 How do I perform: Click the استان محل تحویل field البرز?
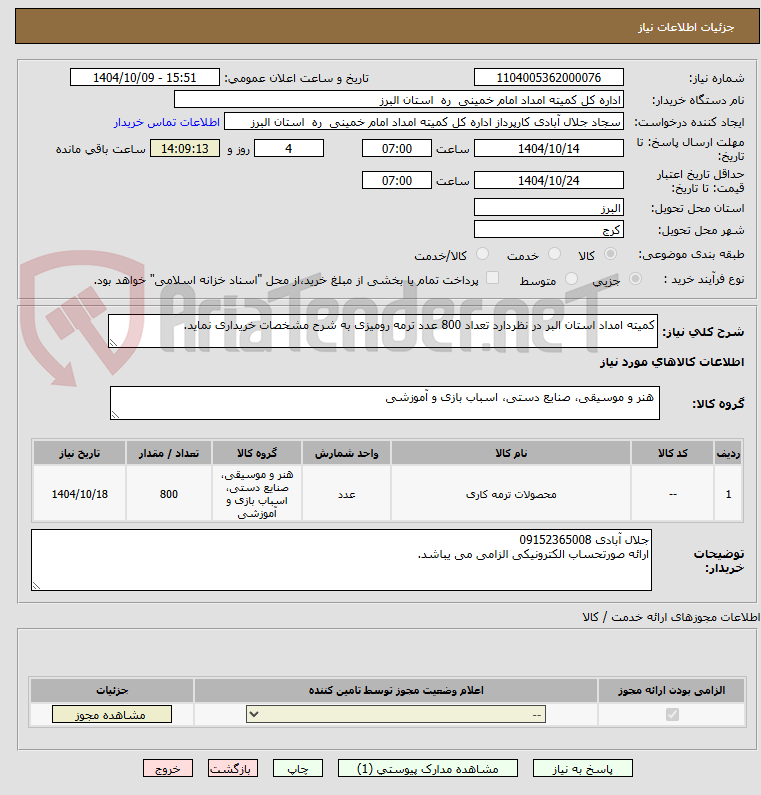click(549, 208)
